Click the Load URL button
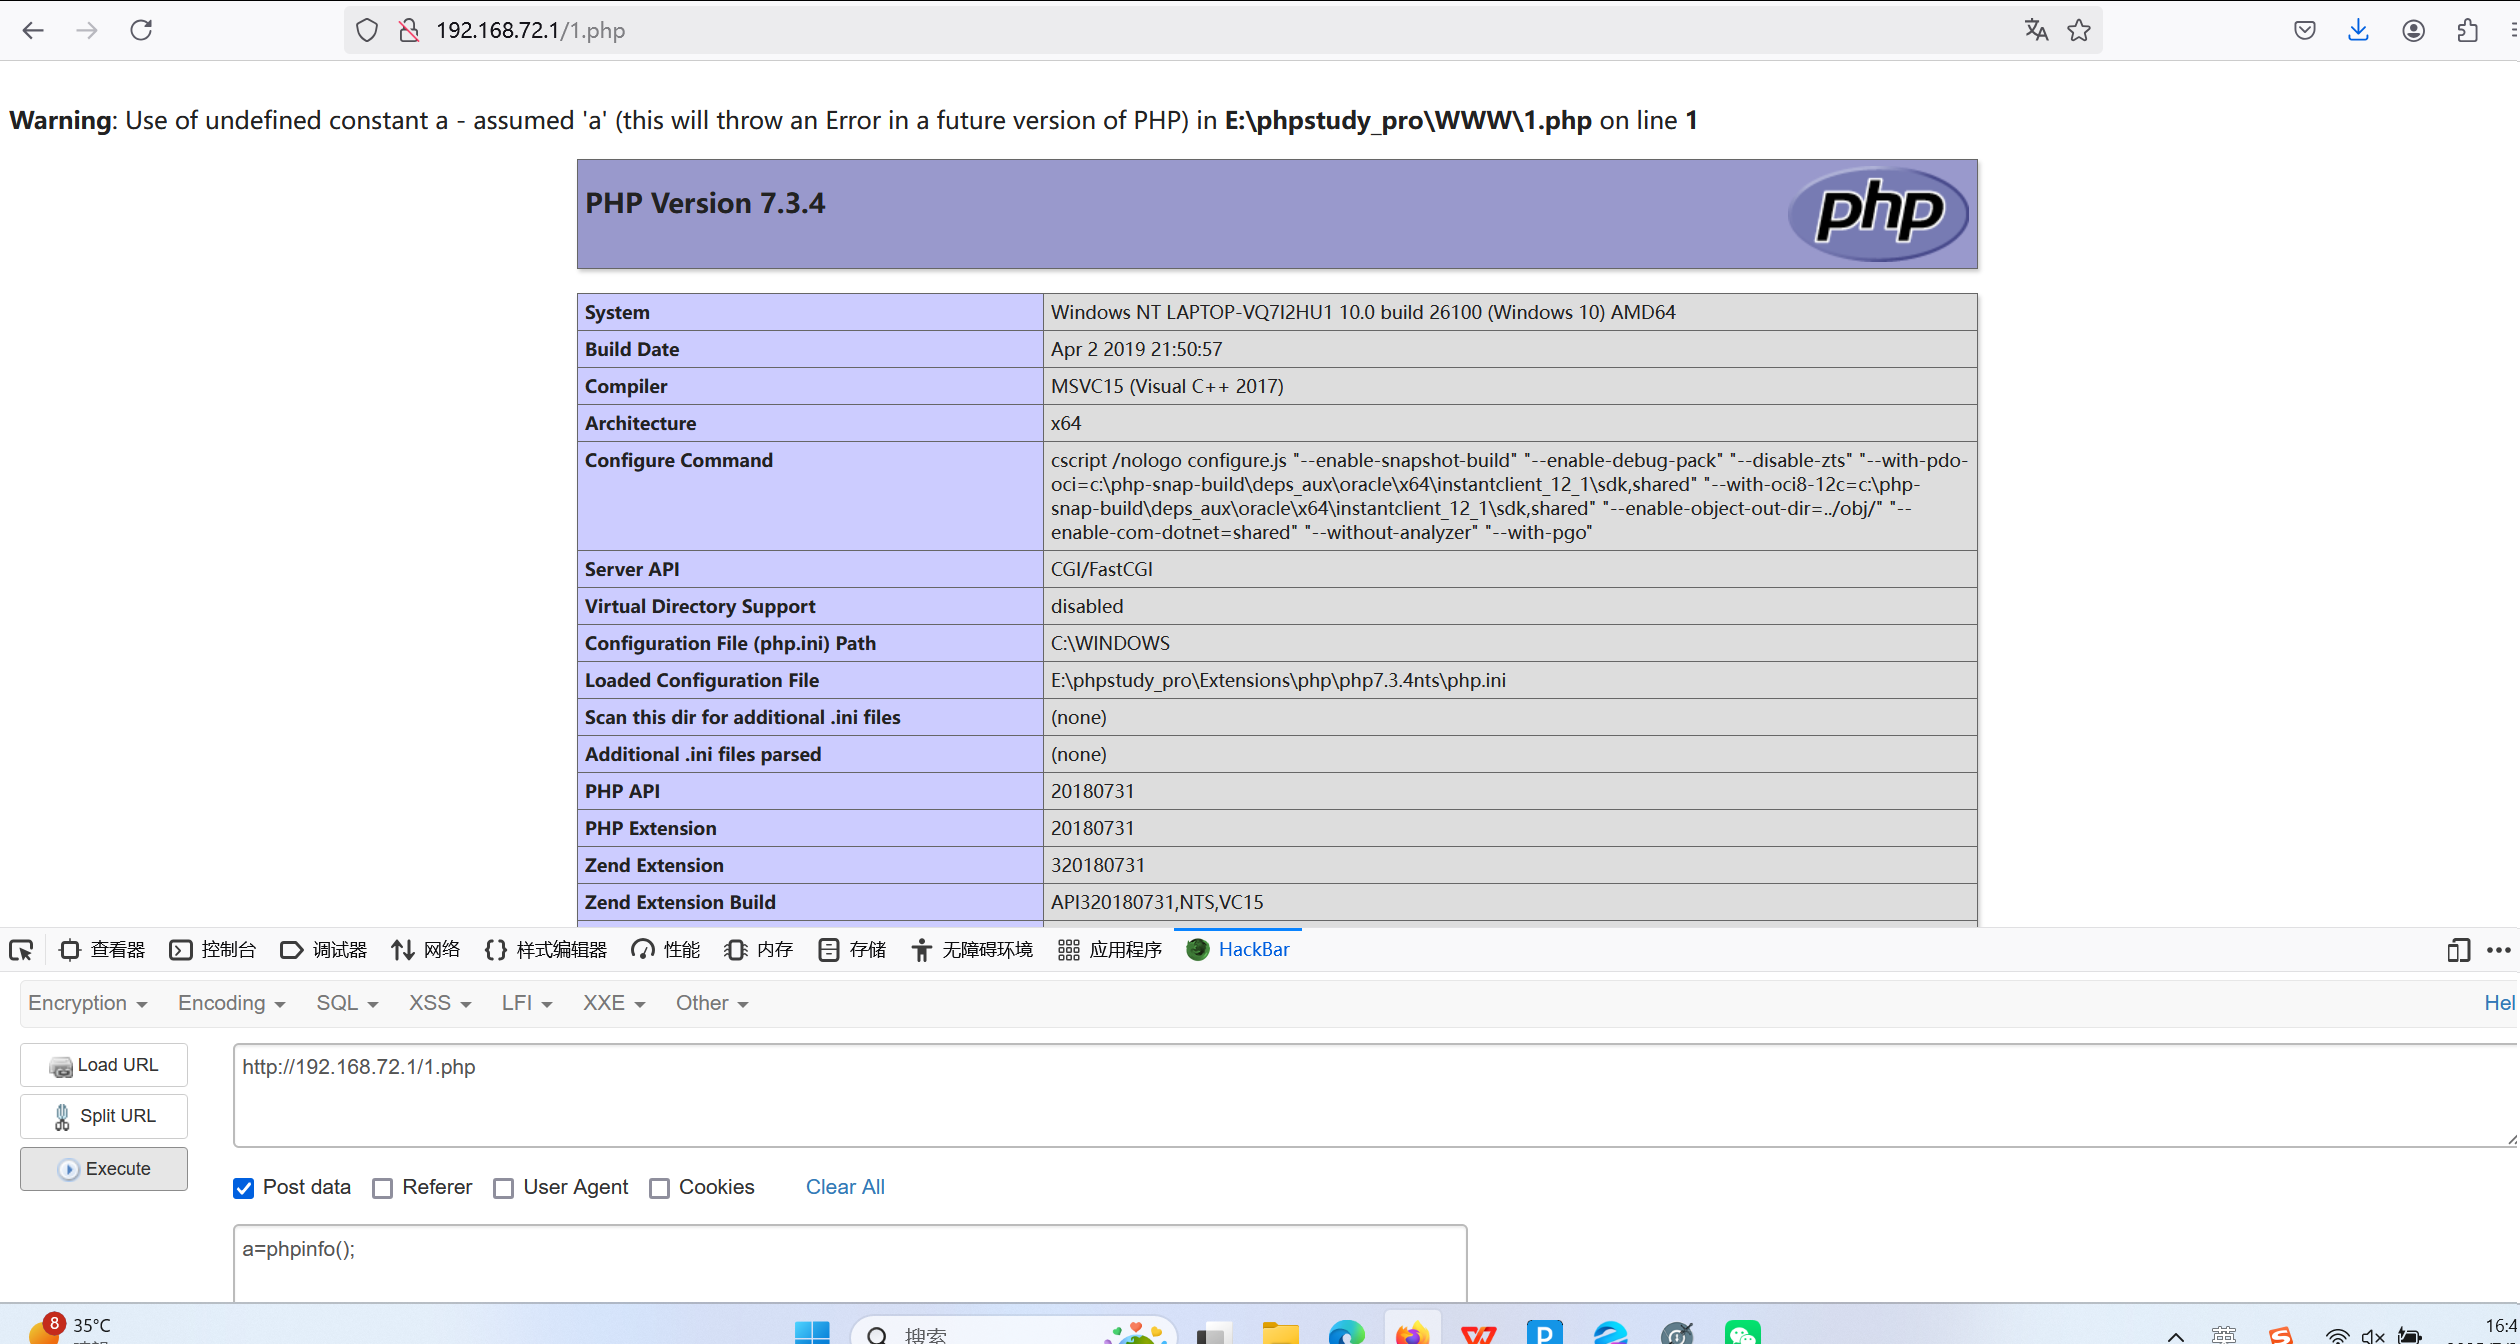This screenshot has width=2520, height=1344. 104,1065
